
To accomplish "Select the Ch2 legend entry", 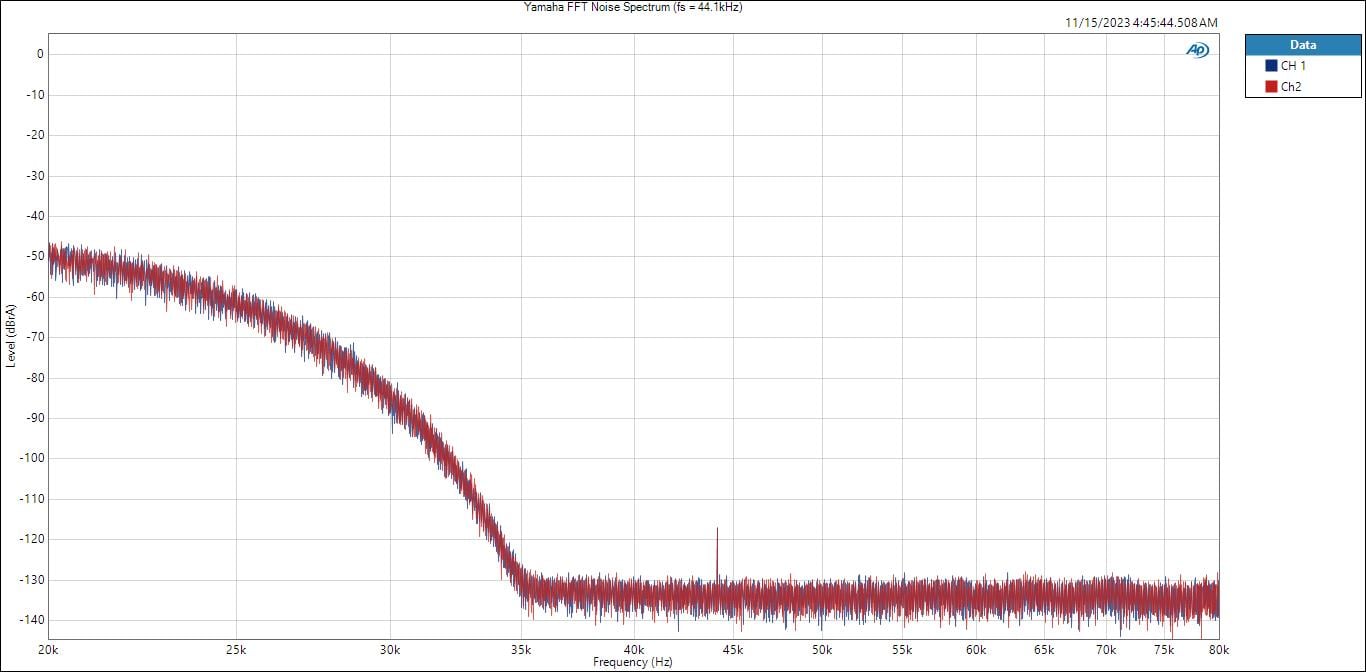I will point(1303,87).
